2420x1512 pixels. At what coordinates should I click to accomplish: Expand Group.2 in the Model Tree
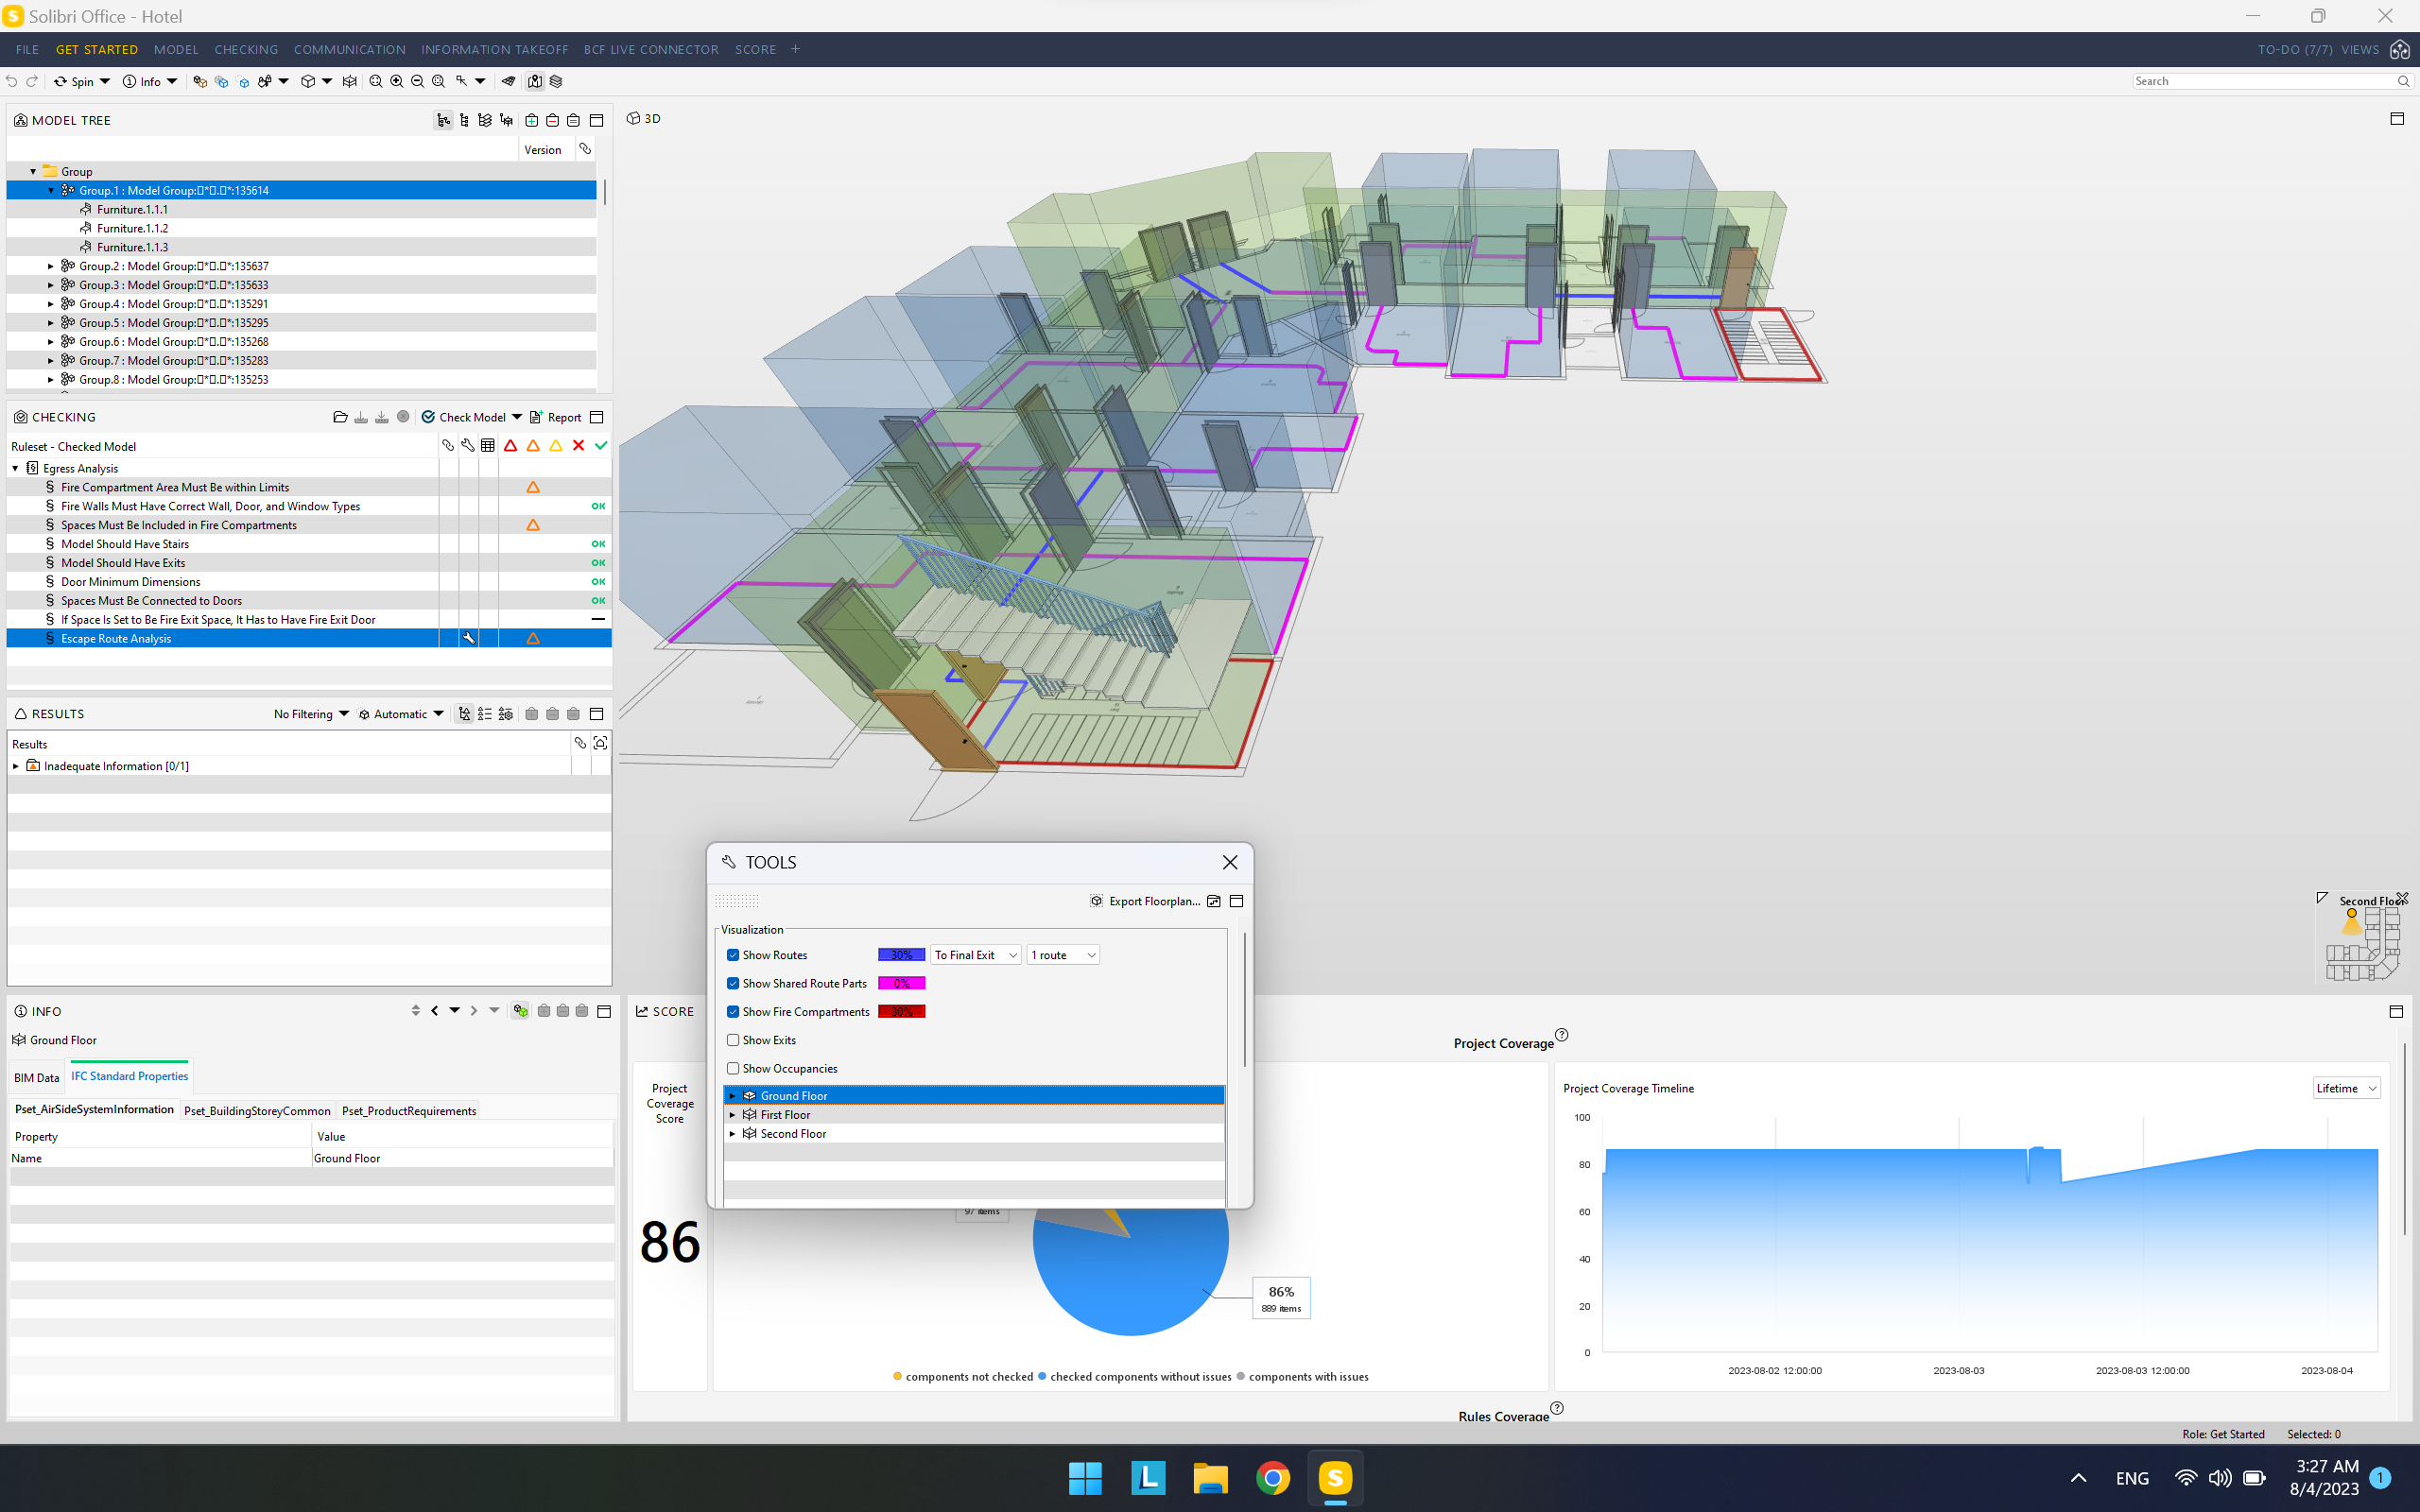(x=51, y=266)
